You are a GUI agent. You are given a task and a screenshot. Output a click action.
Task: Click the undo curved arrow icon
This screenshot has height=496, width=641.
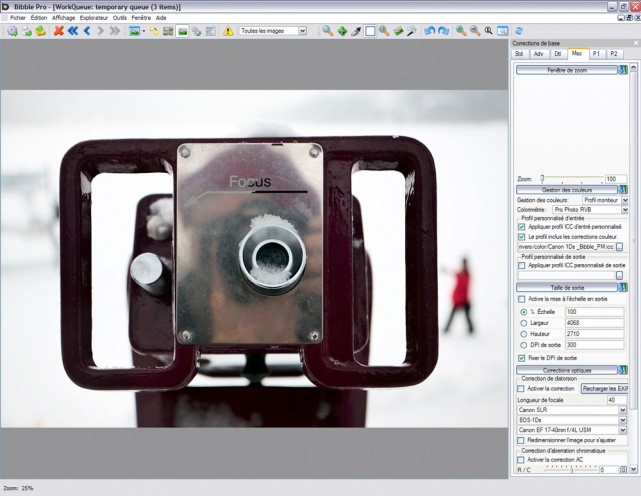click(x=429, y=31)
